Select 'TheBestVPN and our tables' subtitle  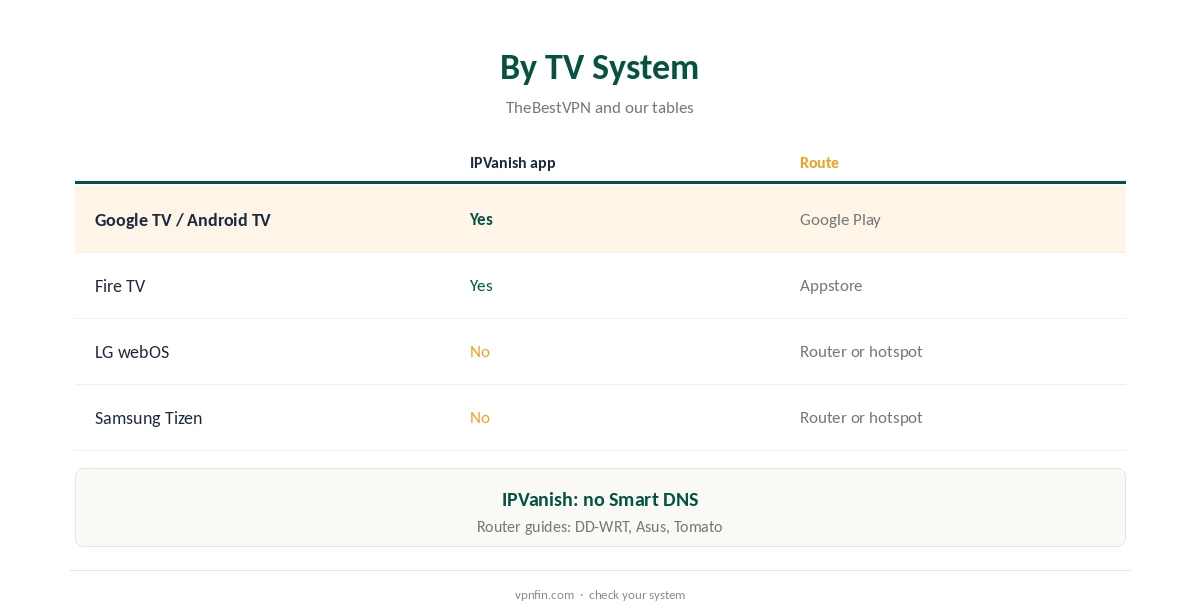tap(599, 107)
